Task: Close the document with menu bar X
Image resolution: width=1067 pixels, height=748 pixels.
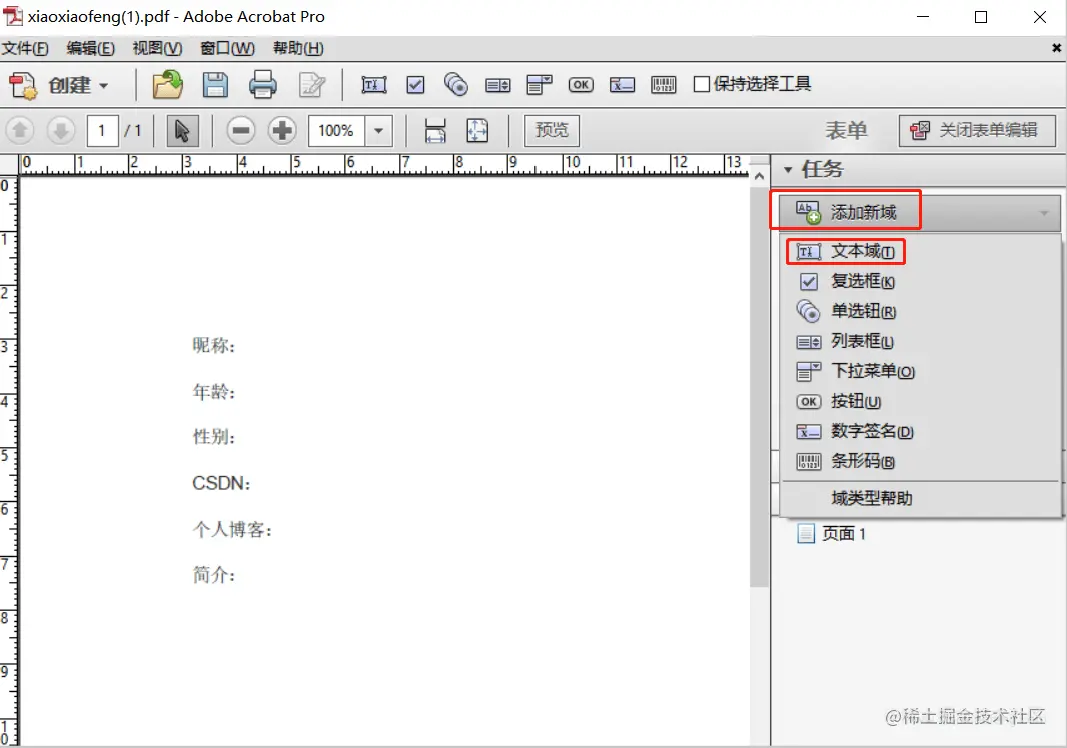Action: point(1056,48)
